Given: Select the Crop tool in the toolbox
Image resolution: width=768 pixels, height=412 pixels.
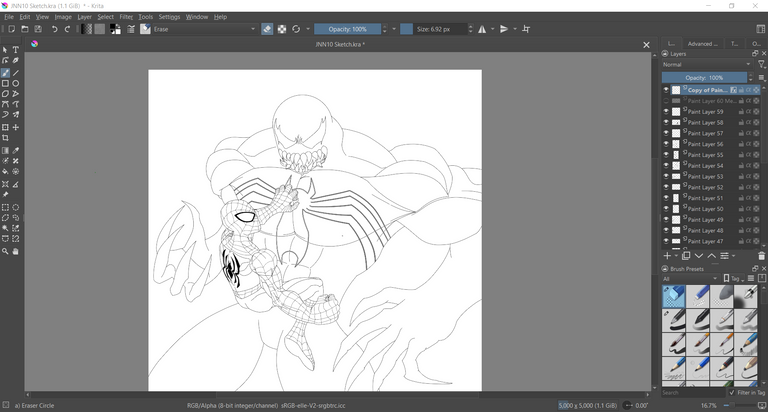Looking at the screenshot, I should tap(5, 138).
